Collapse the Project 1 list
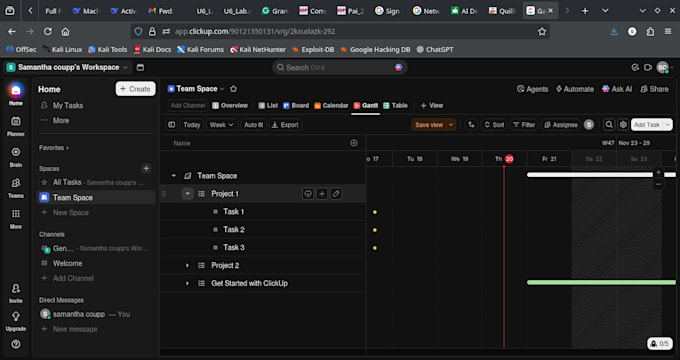The width and height of the screenshot is (680, 360). point(187,194)
